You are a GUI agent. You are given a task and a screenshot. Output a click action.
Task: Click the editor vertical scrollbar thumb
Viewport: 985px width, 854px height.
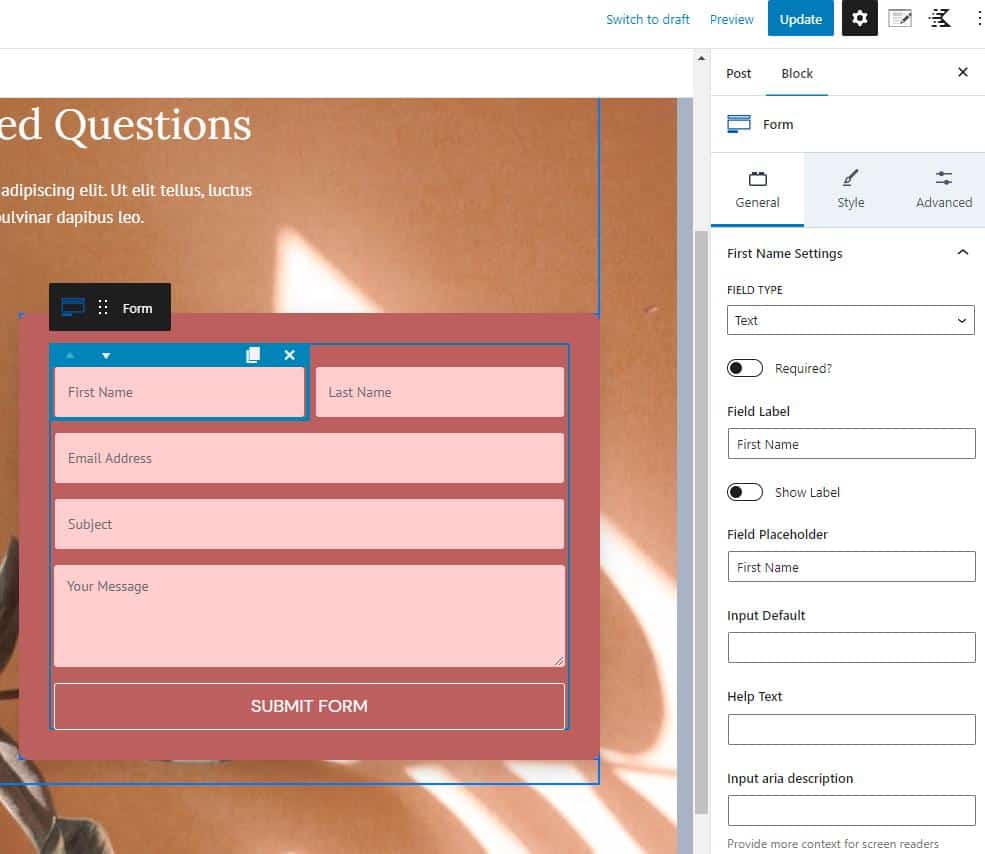[x=701, y=522]
